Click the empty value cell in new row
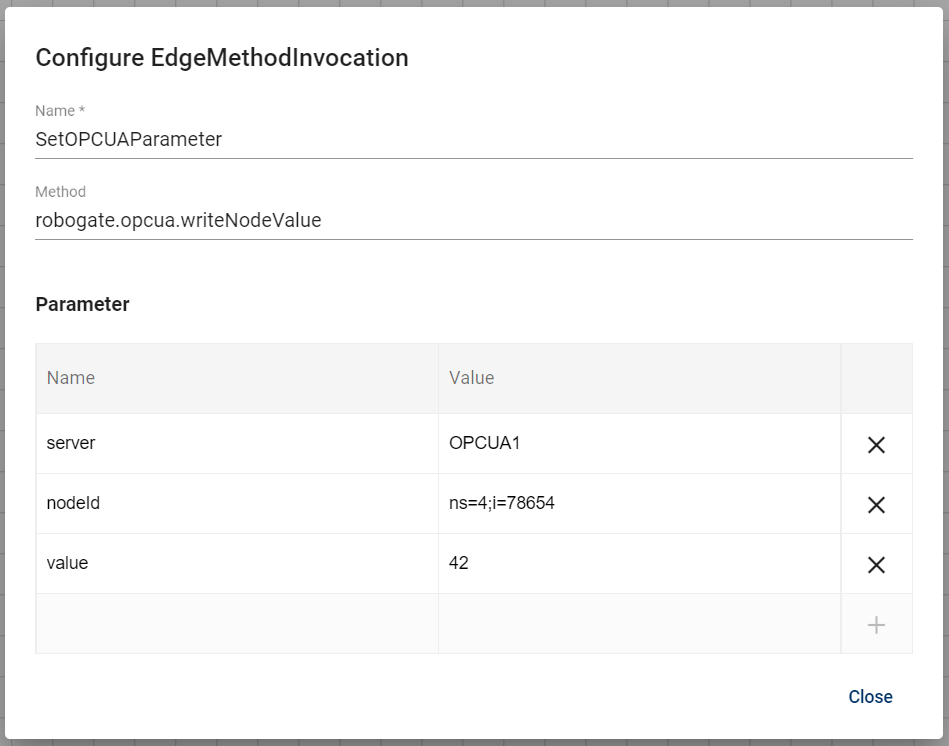The image size is (949, 746). coord(638,624)
